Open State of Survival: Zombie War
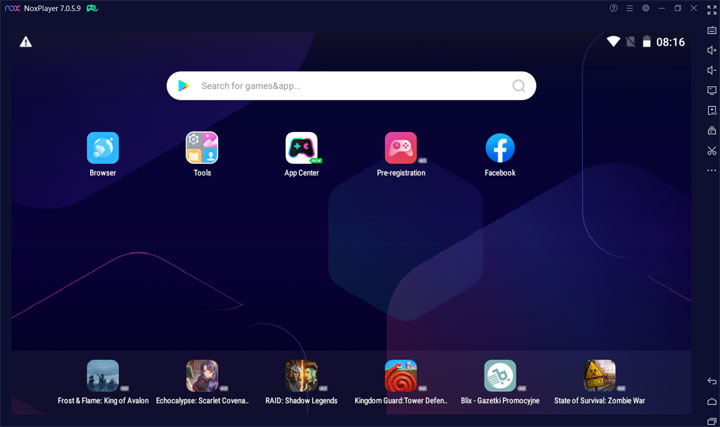 pos(599,376)
